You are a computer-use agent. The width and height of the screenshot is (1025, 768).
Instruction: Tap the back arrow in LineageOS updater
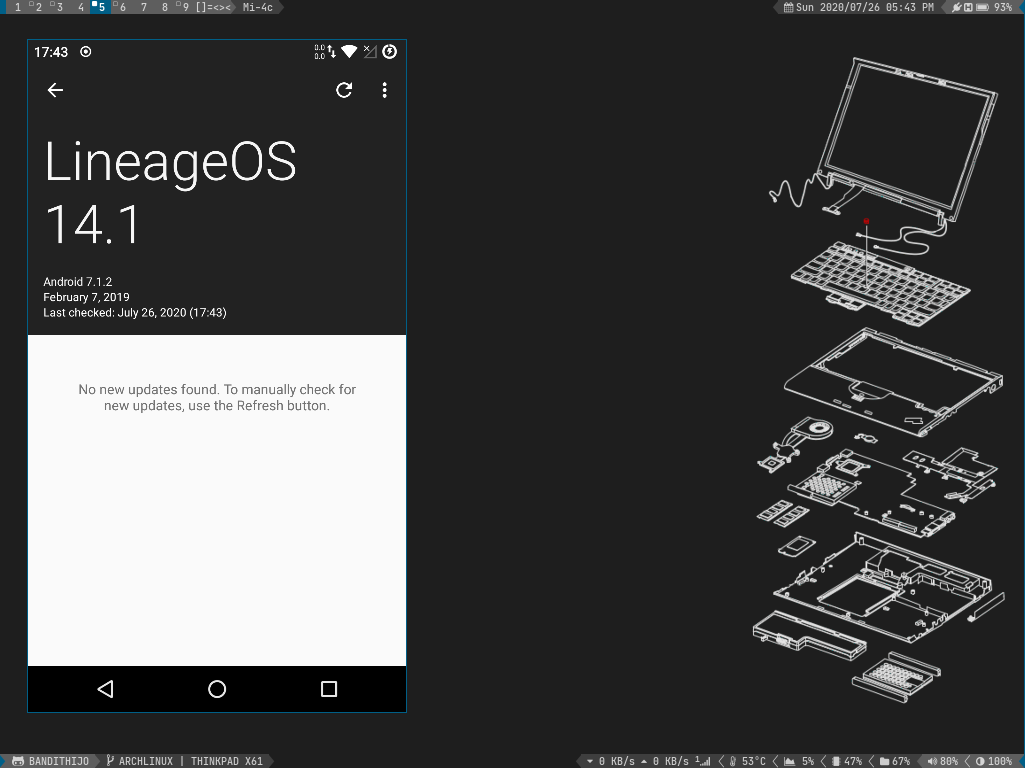click(x=55, y=90)
